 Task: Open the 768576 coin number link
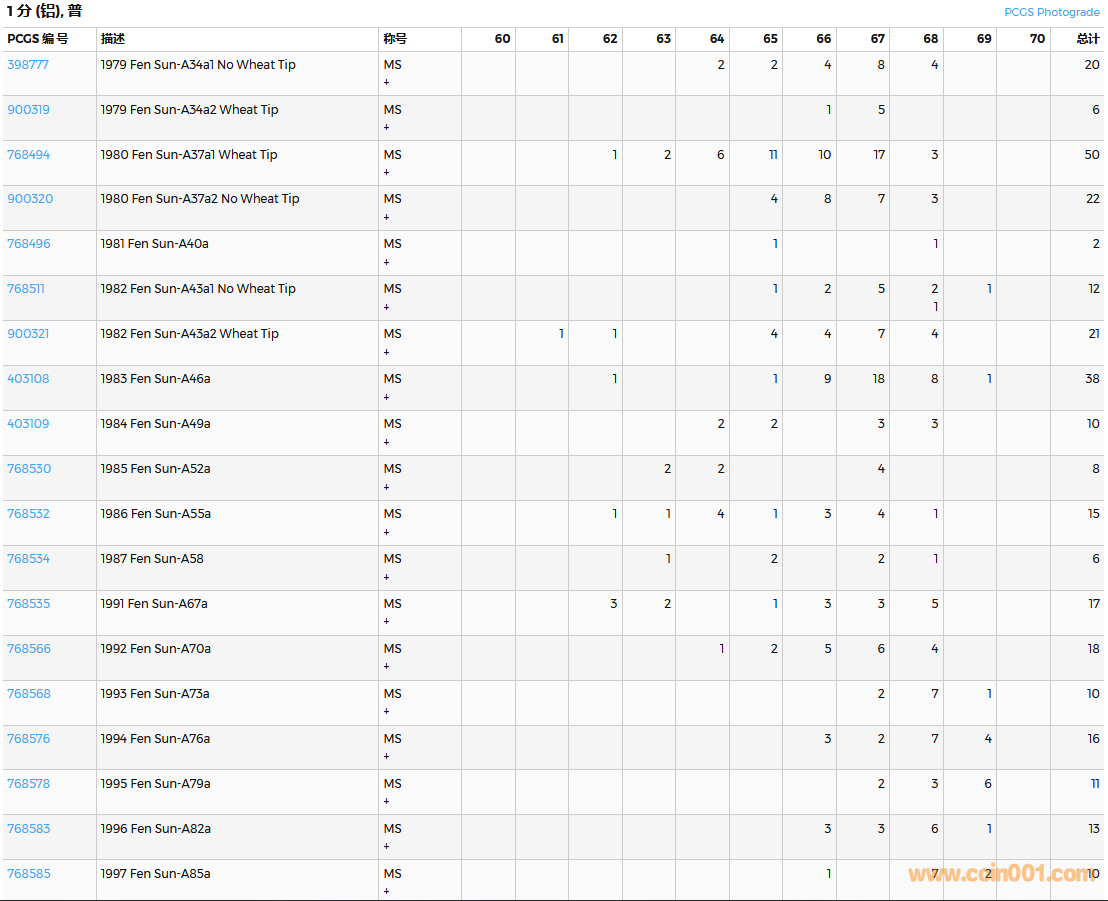click(28, 739)
